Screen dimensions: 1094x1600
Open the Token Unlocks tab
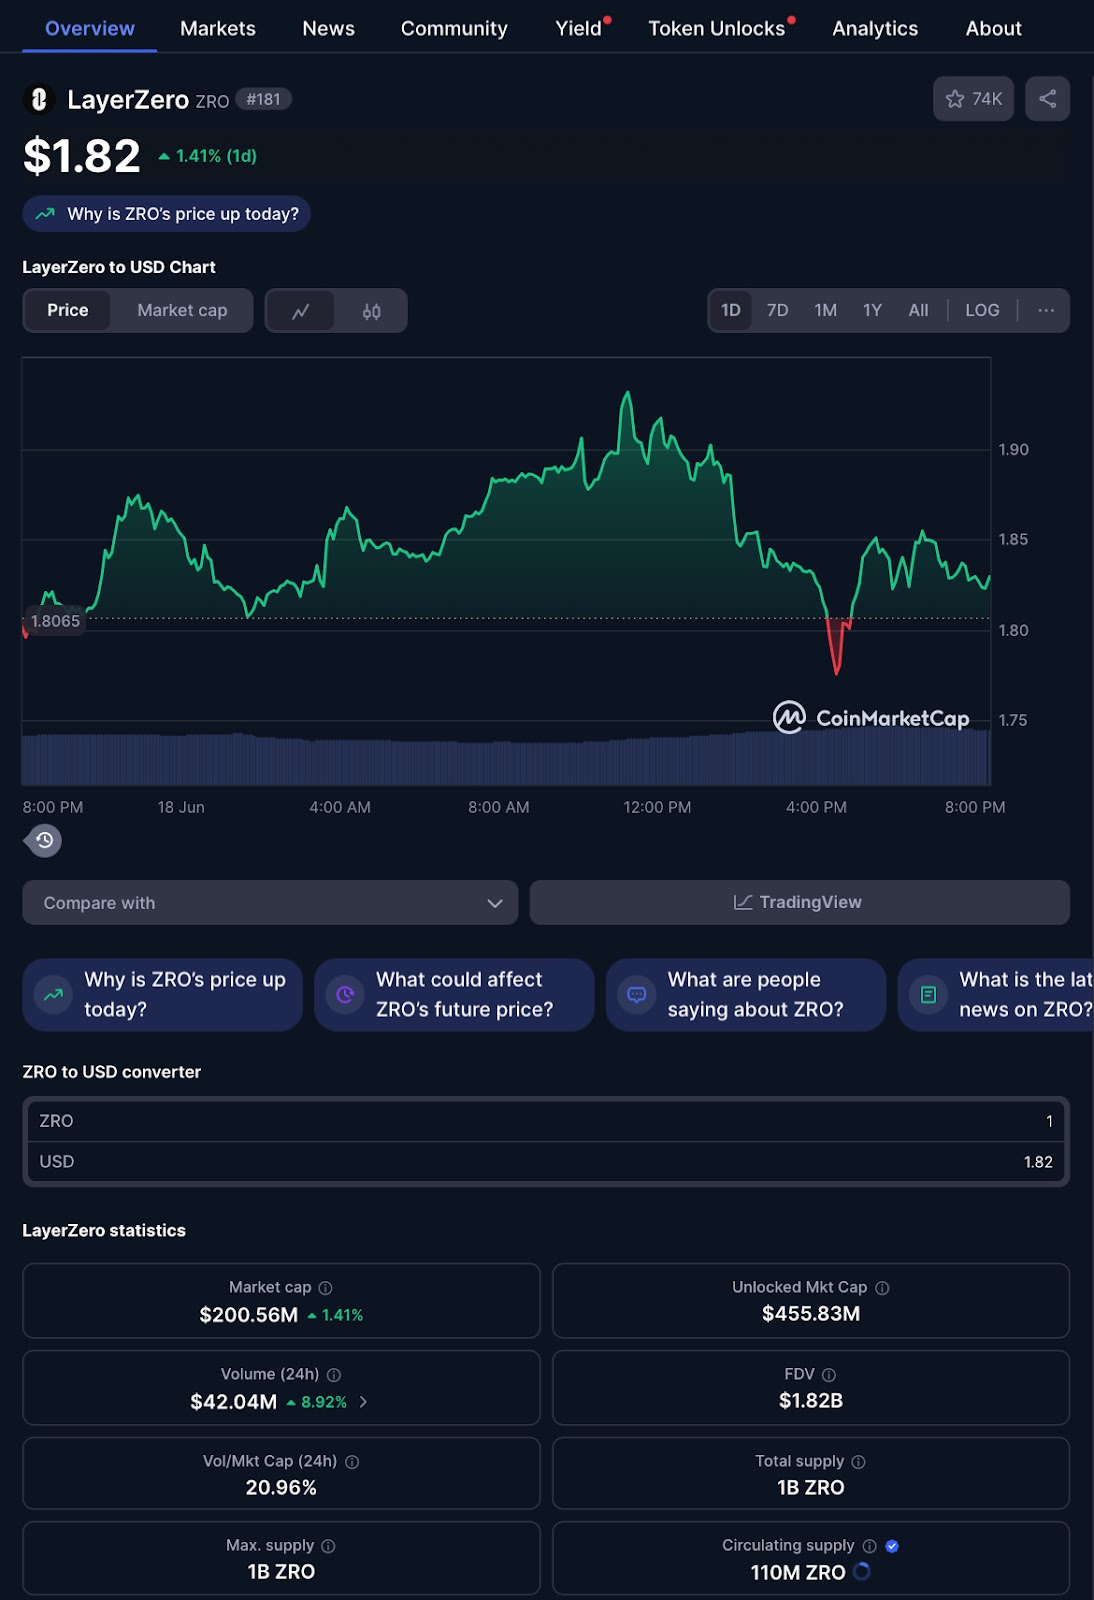718,28
